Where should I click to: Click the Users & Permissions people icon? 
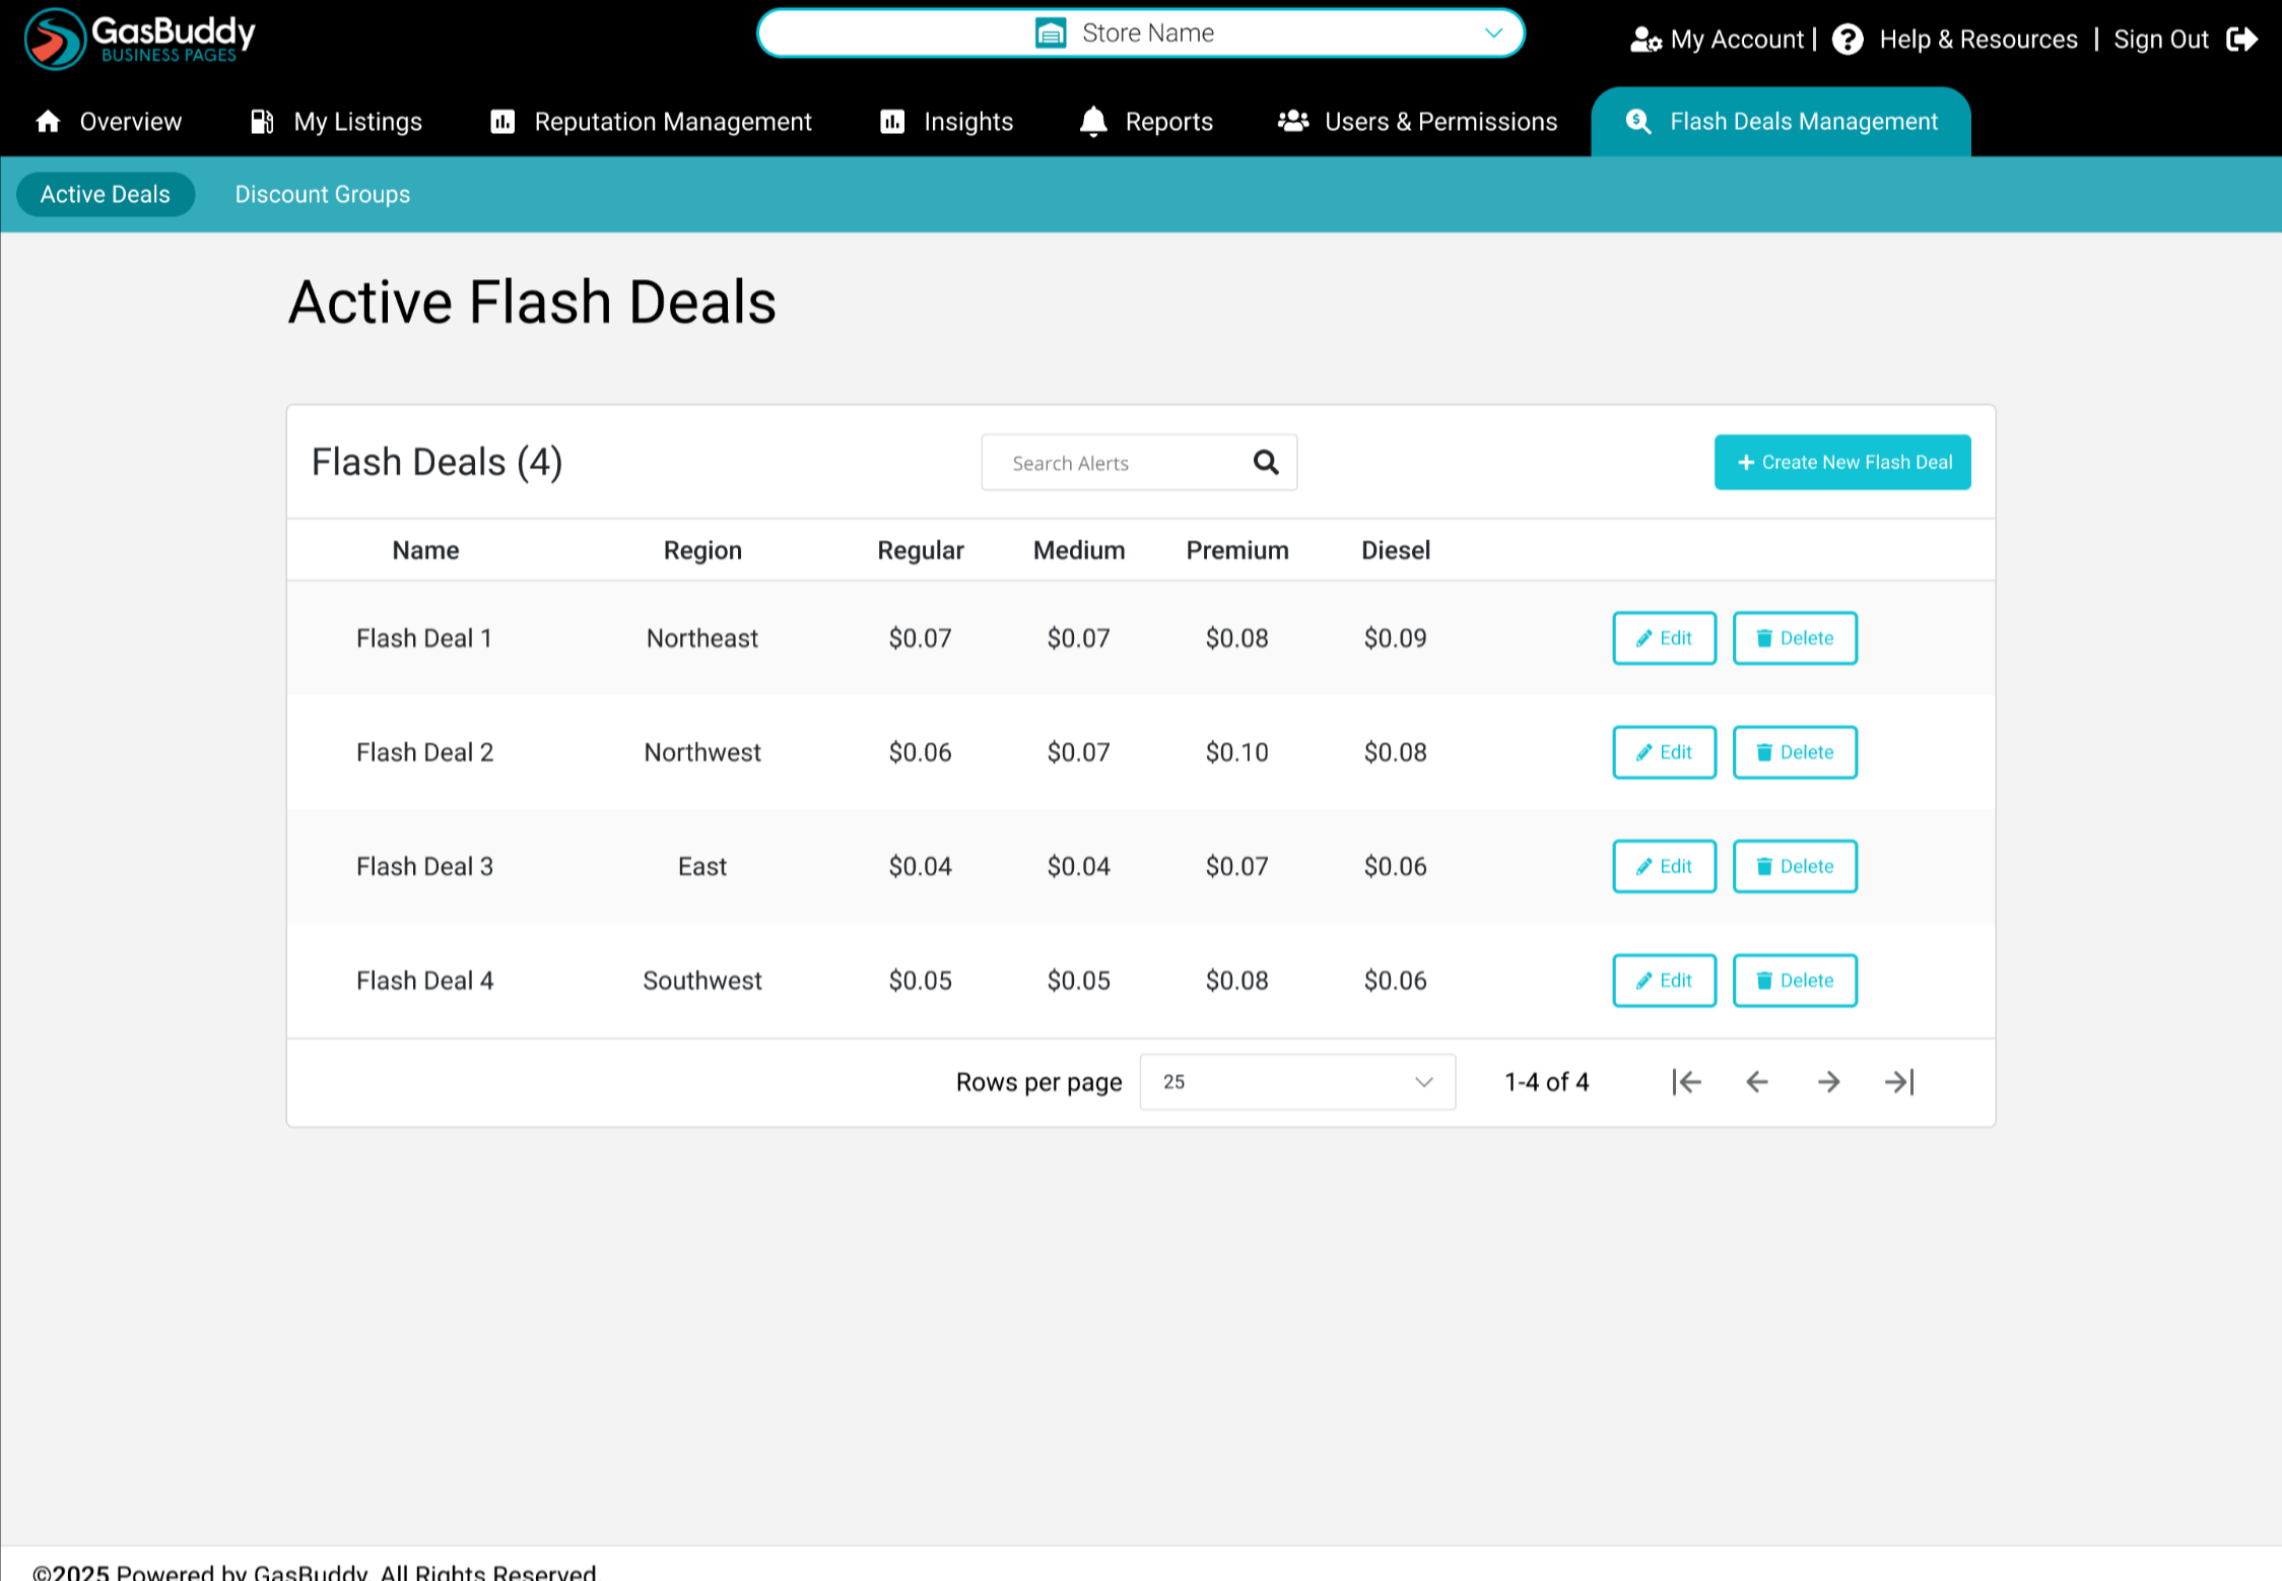pos(1293,121)
